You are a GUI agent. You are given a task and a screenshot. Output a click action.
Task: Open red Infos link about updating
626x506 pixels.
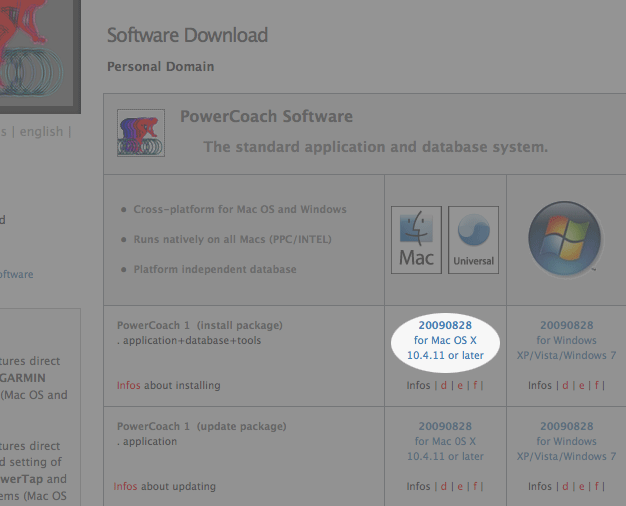pyautogui.click(x=125, y=486)
